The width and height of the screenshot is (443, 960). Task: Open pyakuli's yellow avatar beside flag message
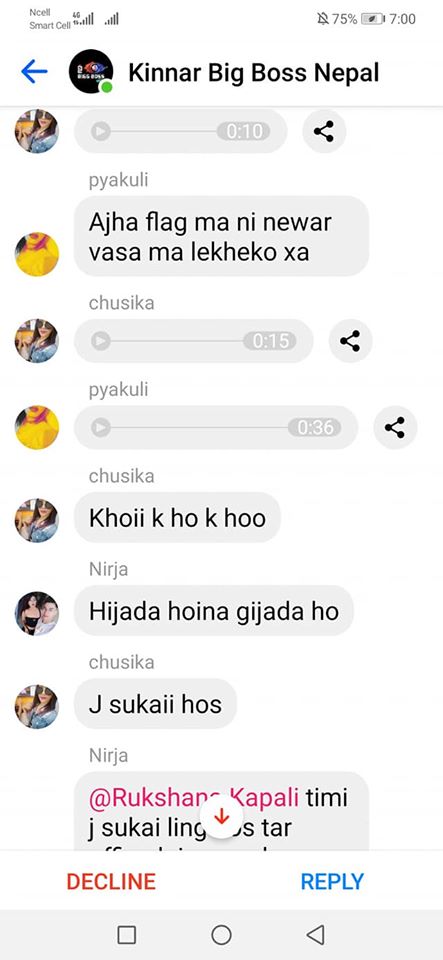pyautogui.click(x=37, y=254)
